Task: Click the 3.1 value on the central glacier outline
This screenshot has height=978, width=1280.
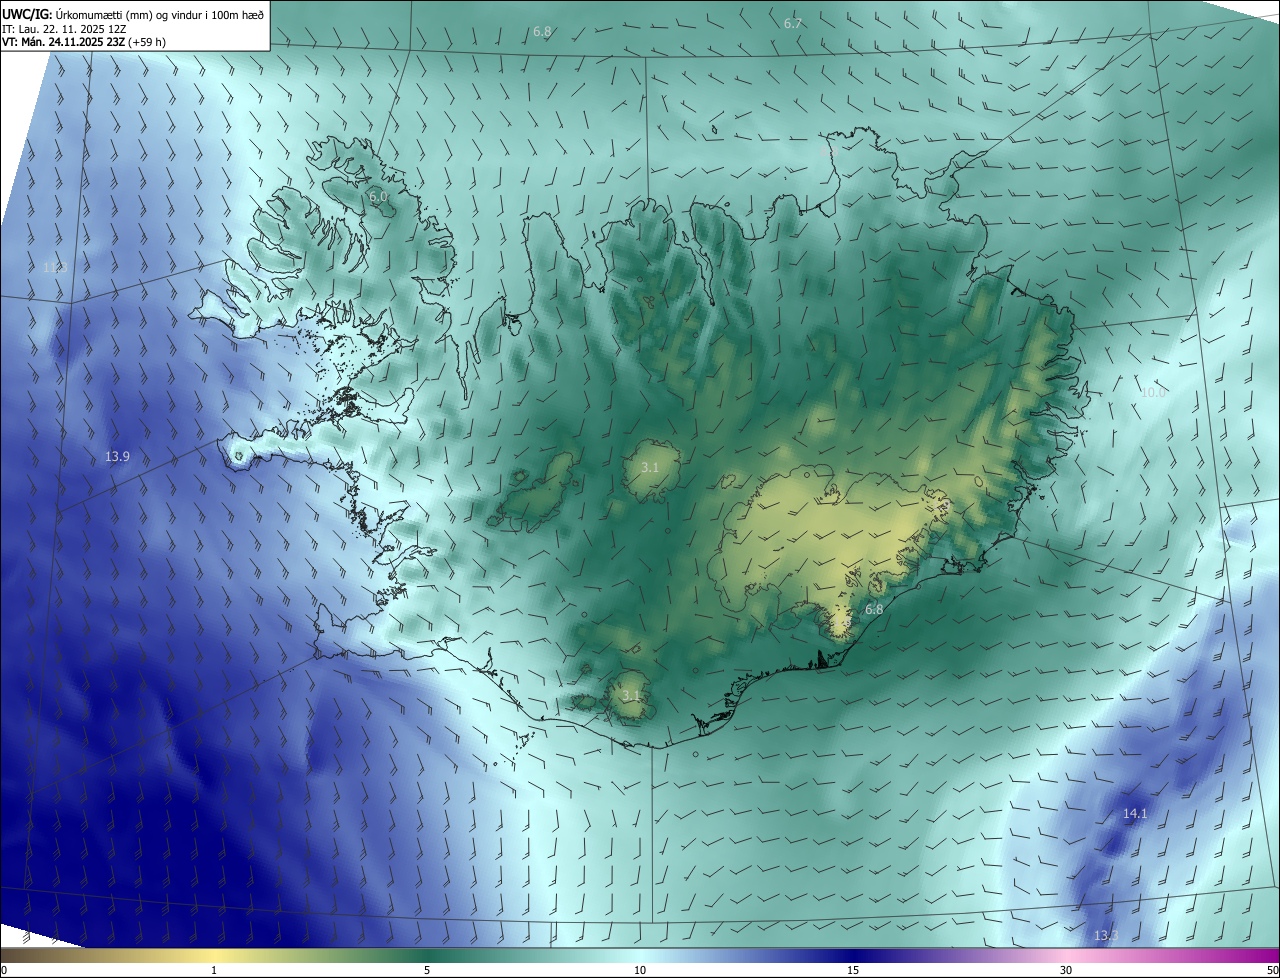Action: (x=650, y=467)
